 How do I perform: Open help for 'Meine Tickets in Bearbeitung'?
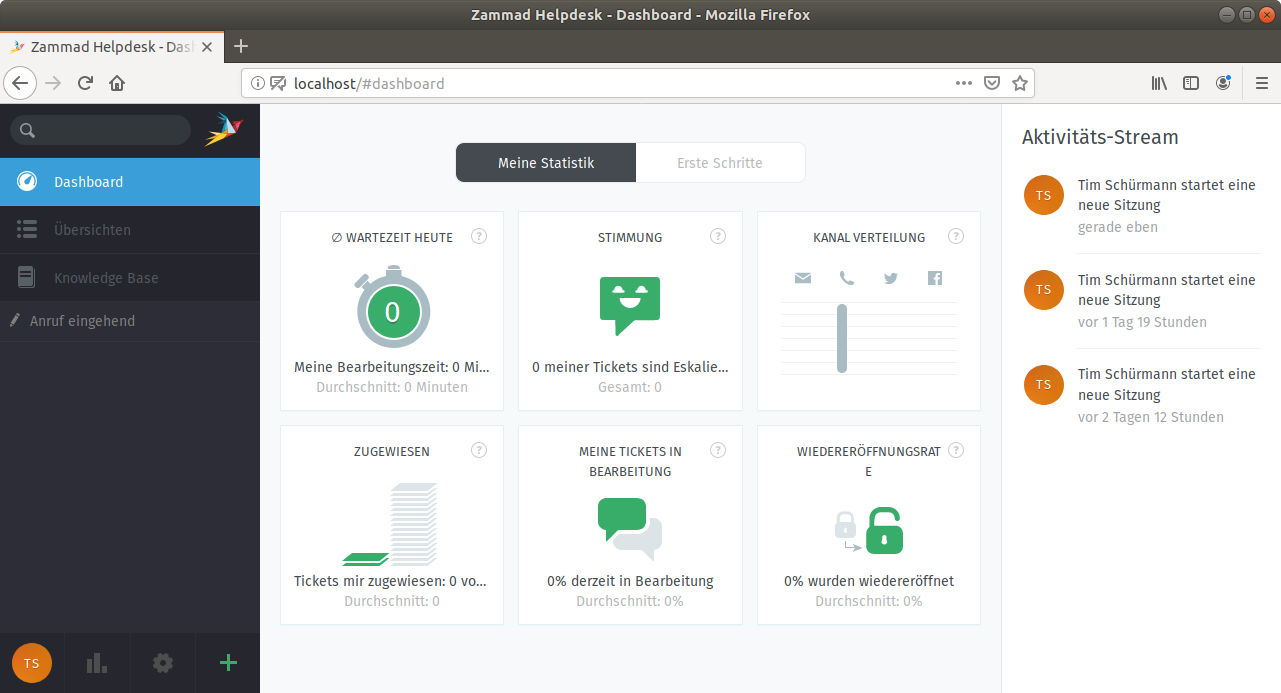click(718, 451)
